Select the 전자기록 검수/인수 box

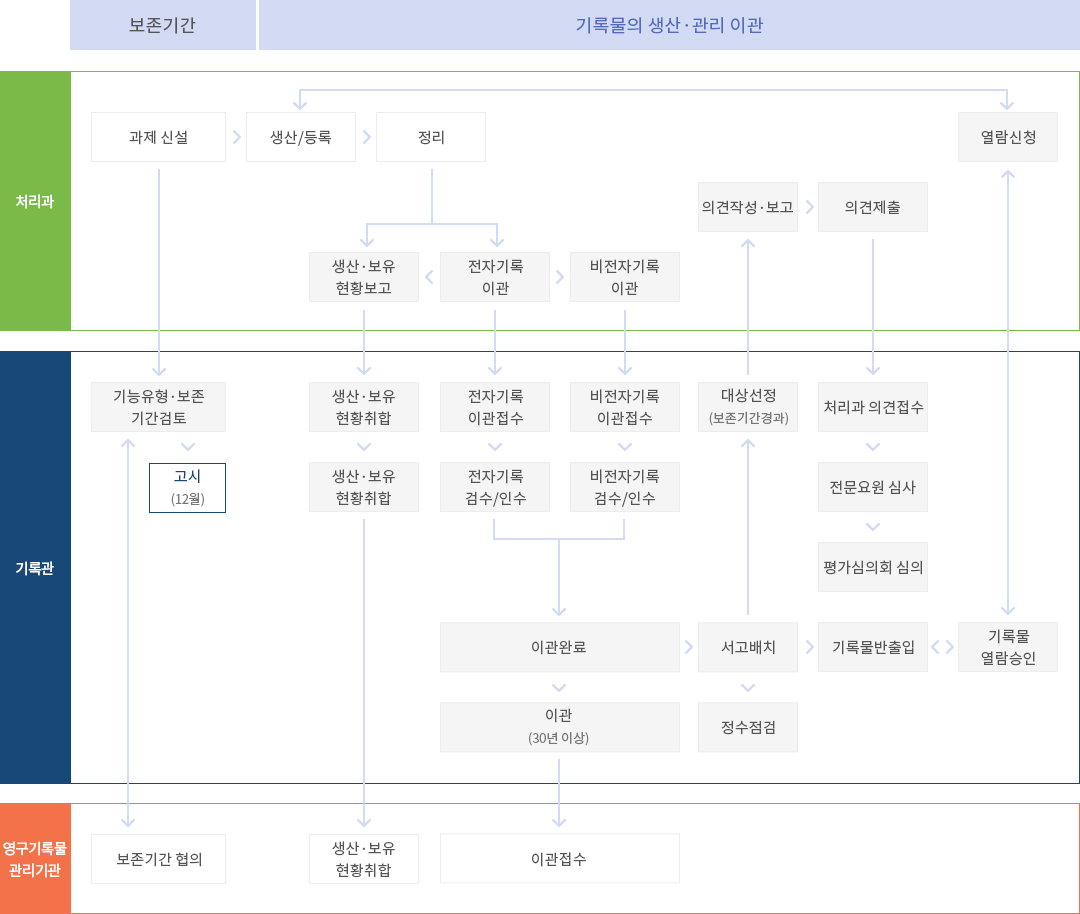pyautogui.click(x=495, y=487)
